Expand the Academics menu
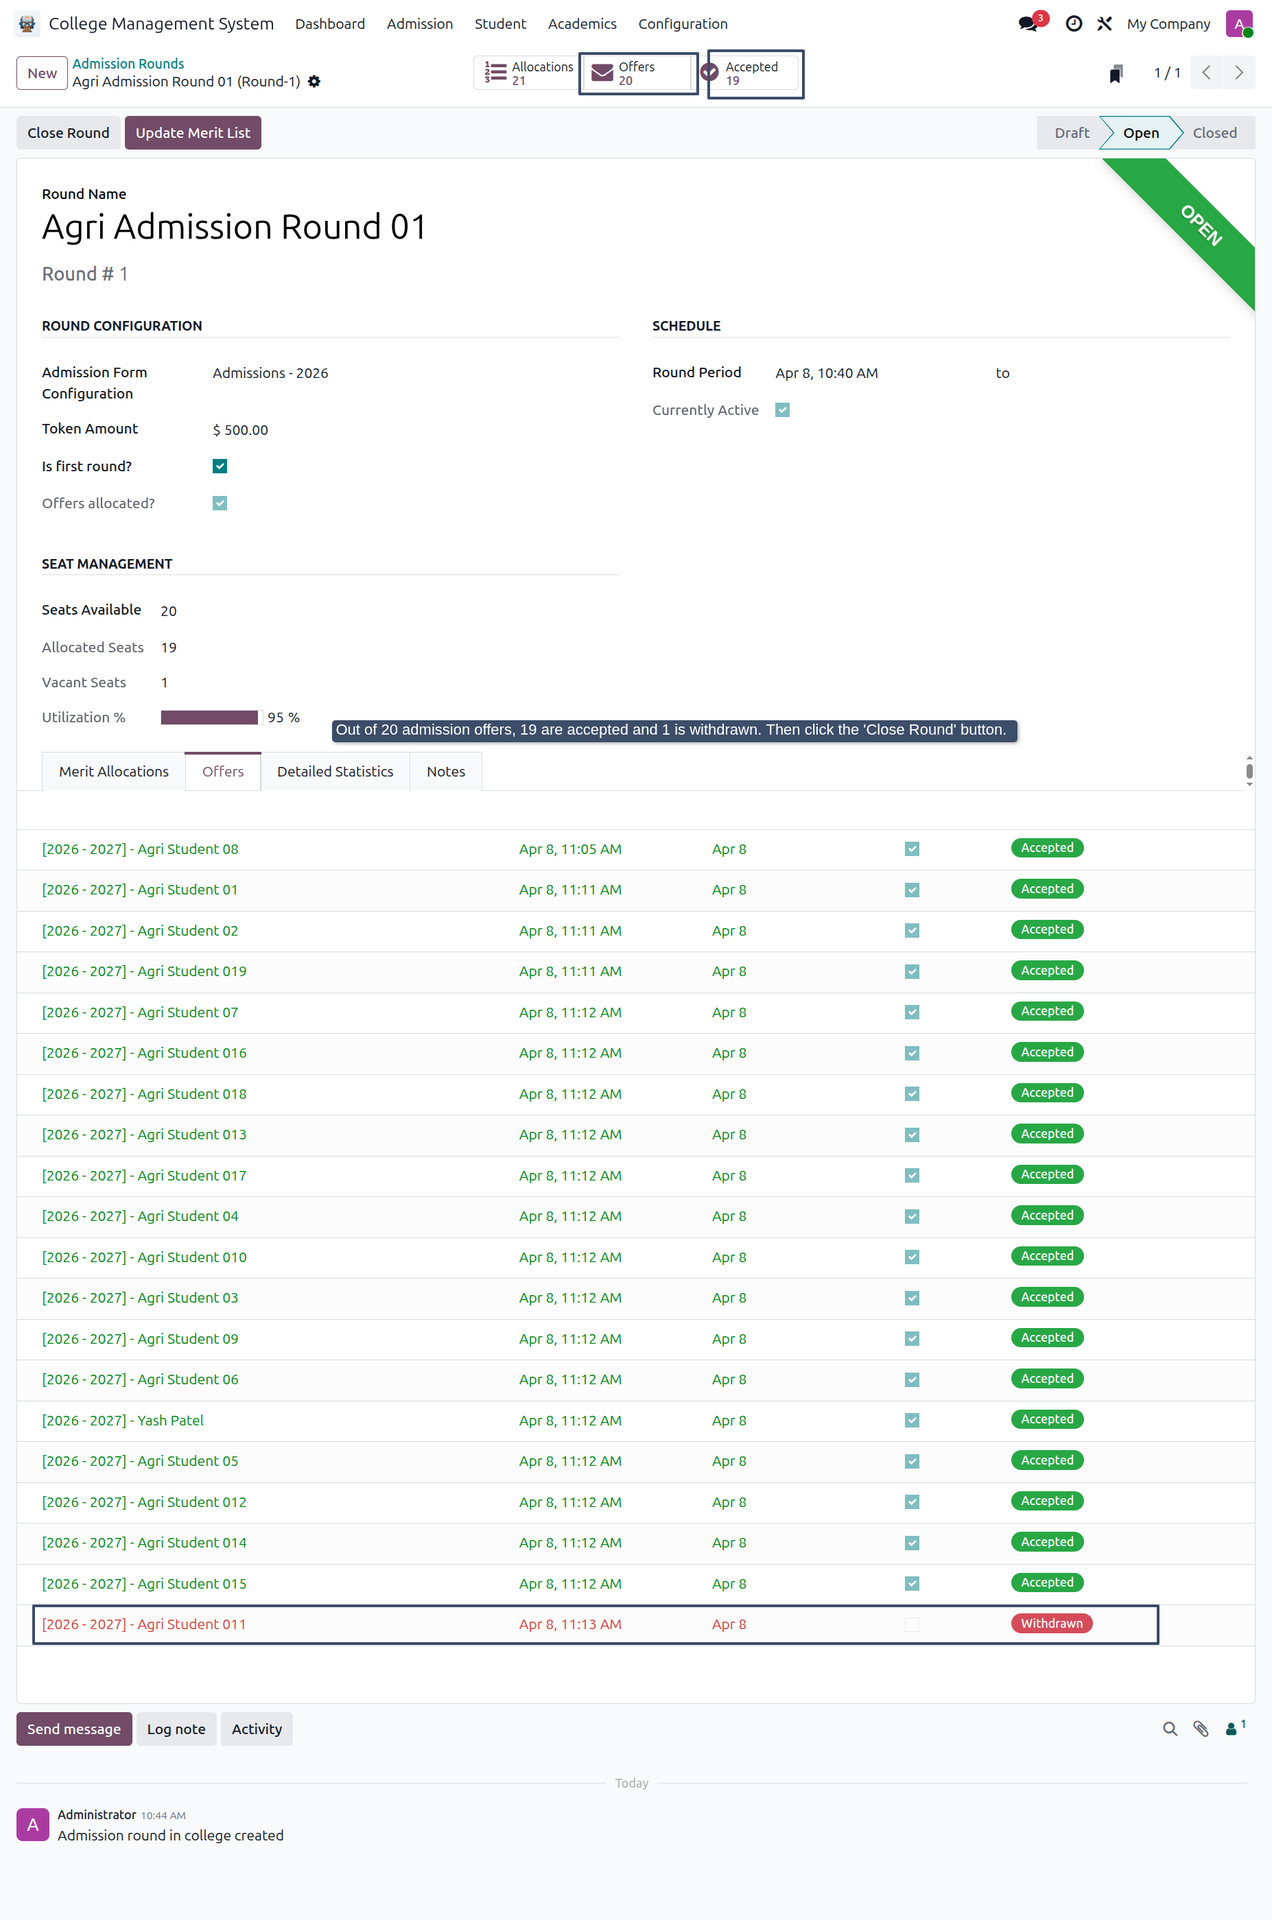The width and height of the screenshot is (1272, 1920). pyautogui.click(x=582, y=23)
